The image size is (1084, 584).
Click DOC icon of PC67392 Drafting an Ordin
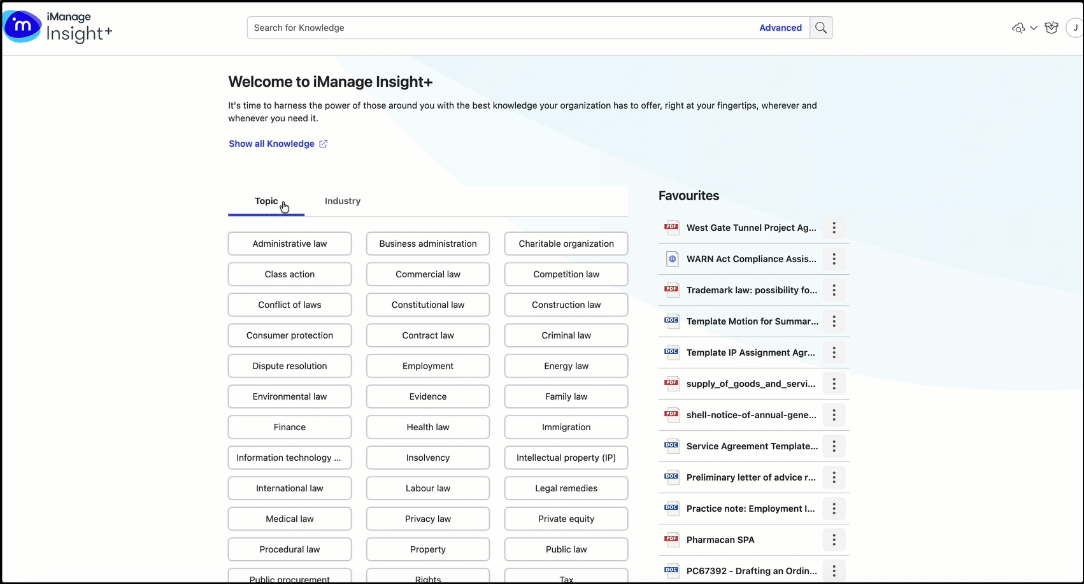pos(671,570)
